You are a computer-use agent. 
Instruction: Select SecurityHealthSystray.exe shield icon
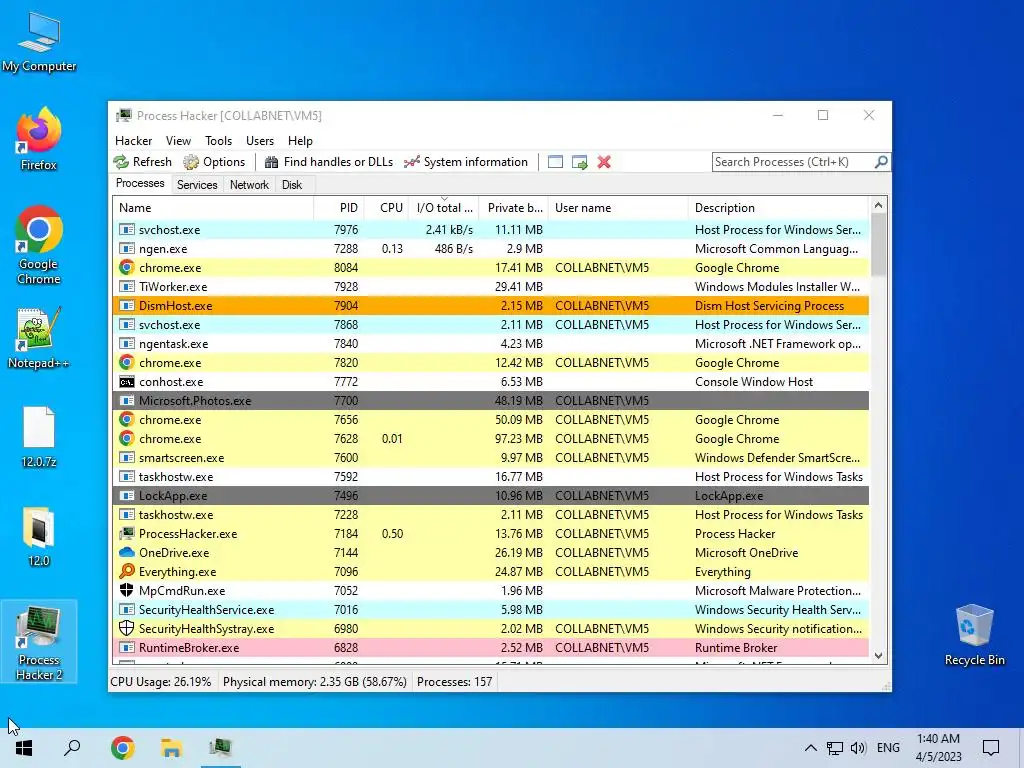point(127,628)
